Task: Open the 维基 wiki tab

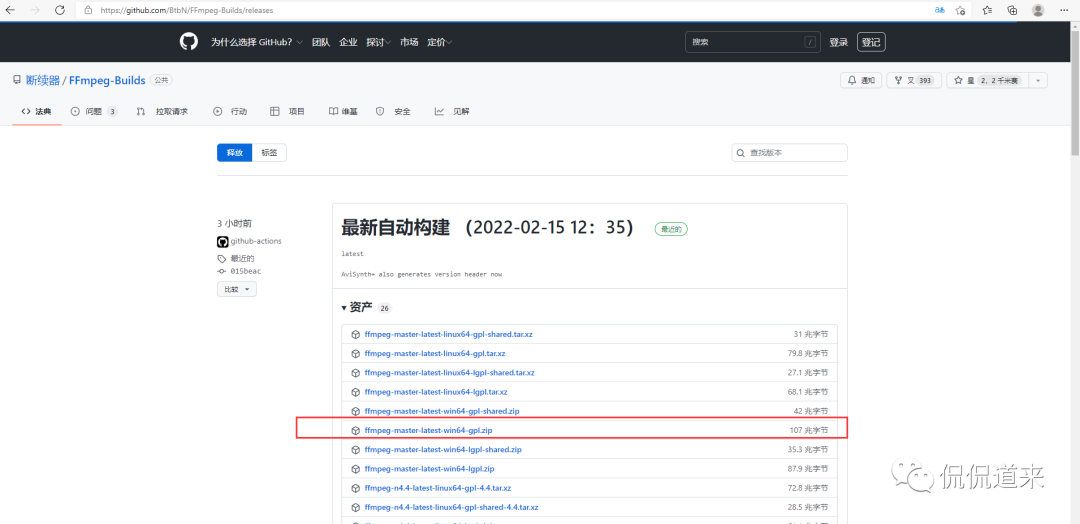Action: pos(343,112)
